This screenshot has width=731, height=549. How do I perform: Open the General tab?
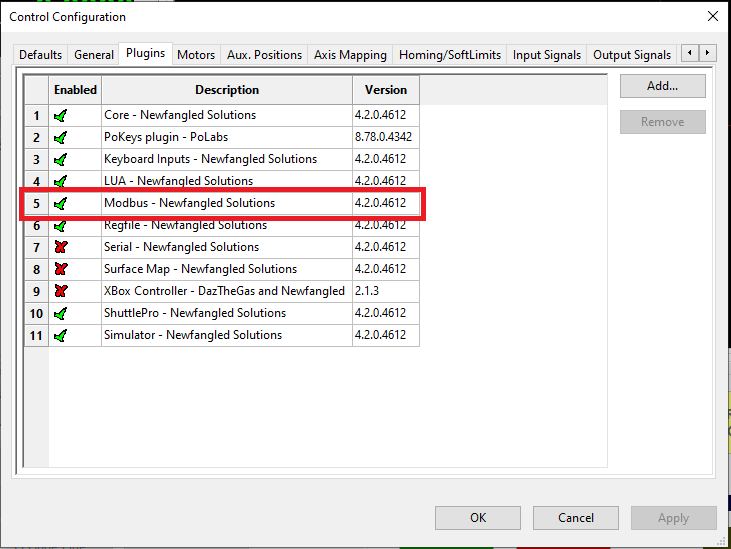tap(94, 55)
